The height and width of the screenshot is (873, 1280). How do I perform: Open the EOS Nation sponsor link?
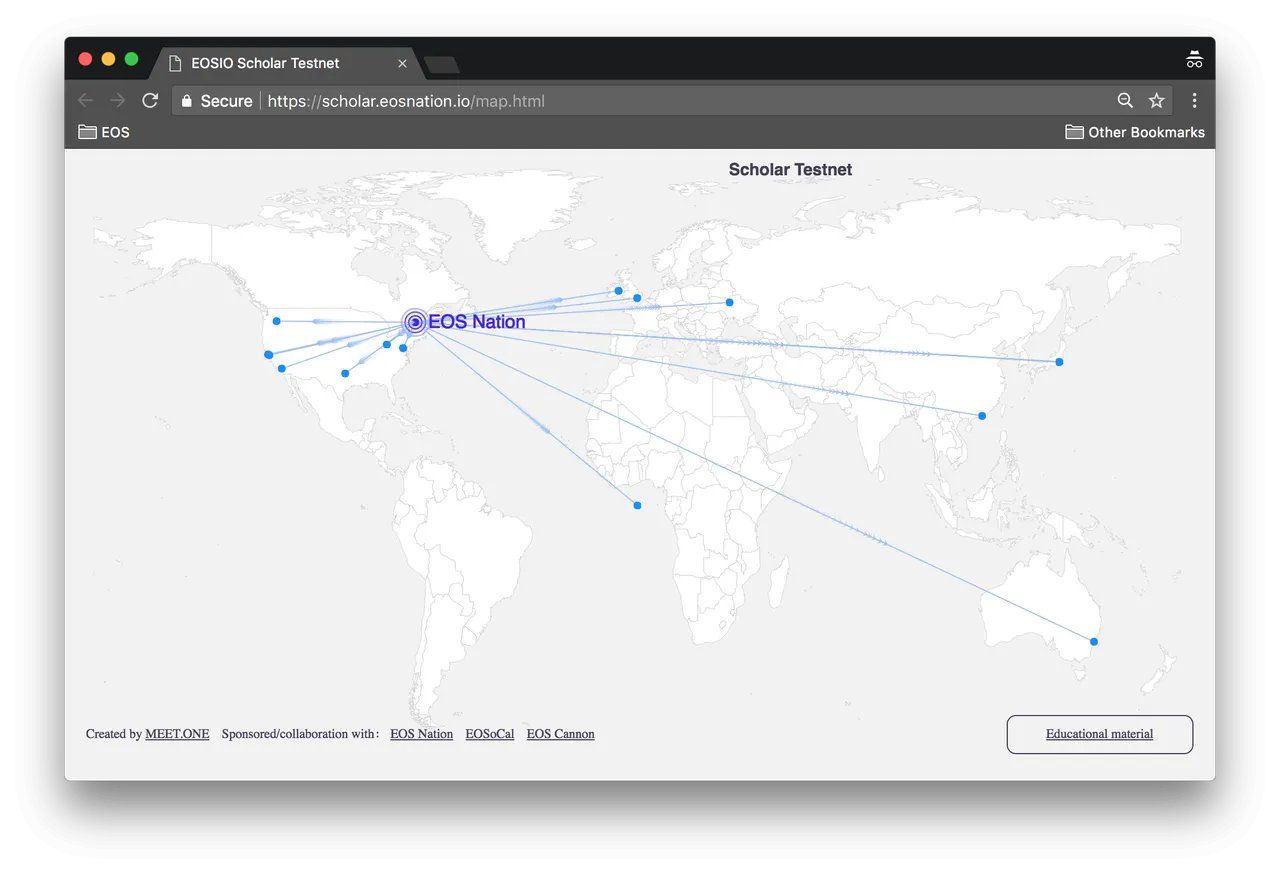tap(421, 734)
